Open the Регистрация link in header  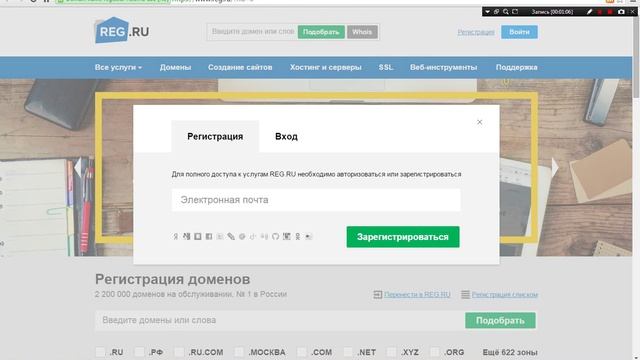click(x=476, y=32)
